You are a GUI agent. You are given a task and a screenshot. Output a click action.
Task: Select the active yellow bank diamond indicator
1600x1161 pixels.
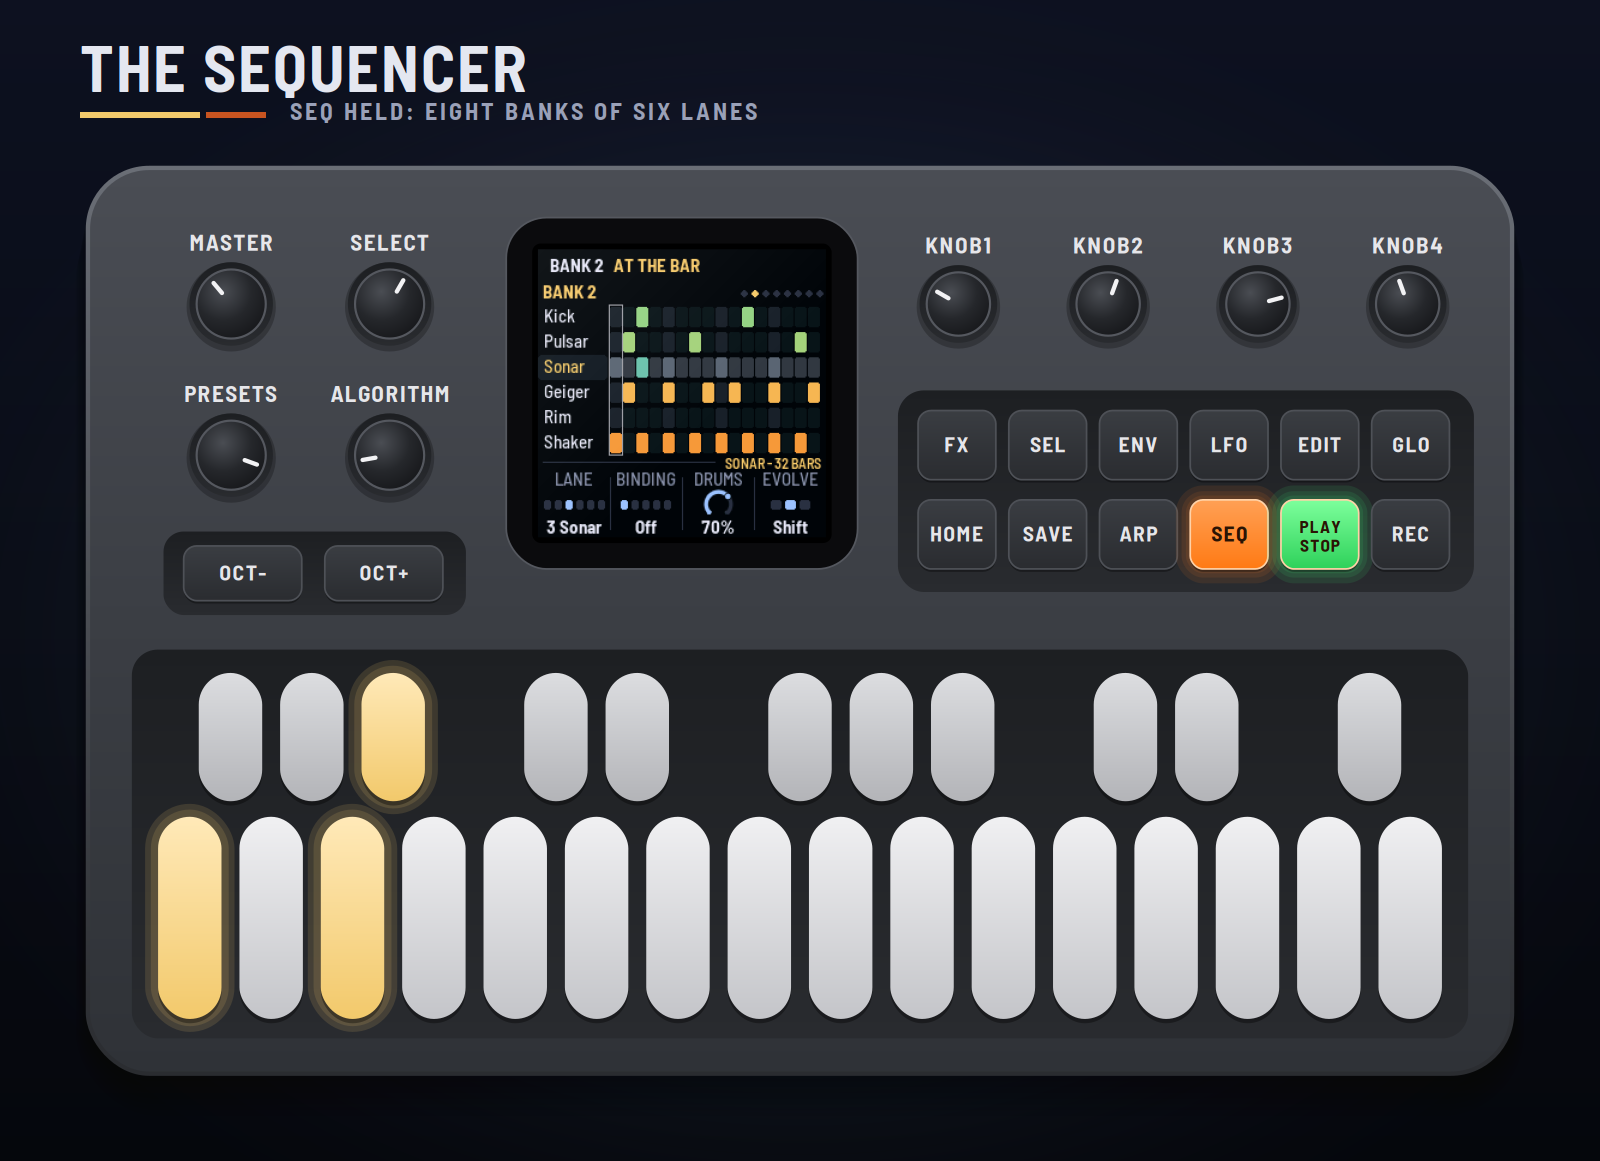coord(755,294)
